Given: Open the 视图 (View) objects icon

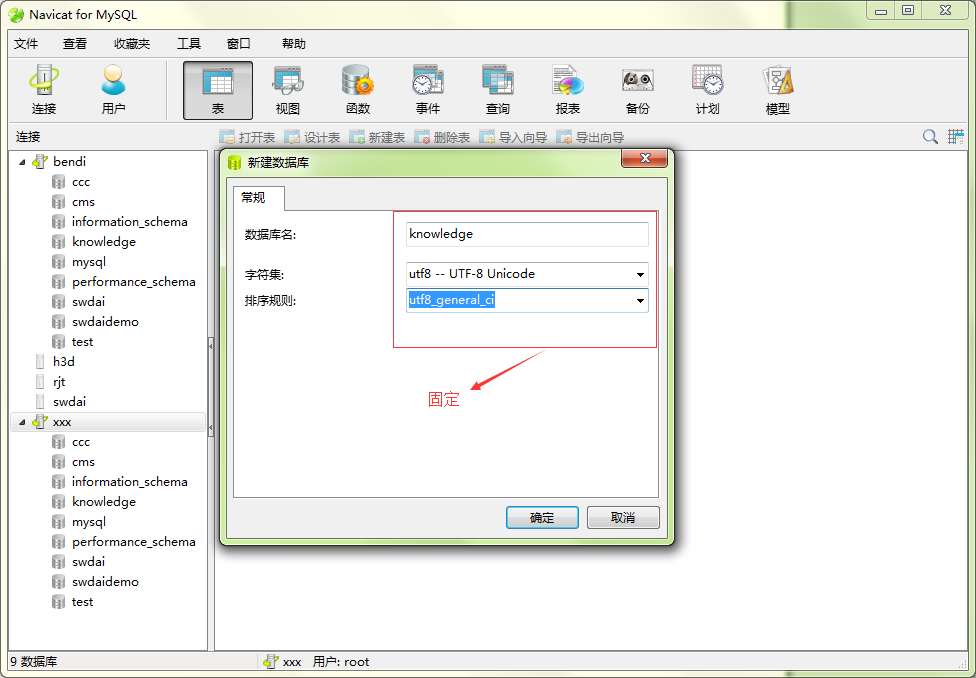Looking at the screenshot, I should point(288,90).
